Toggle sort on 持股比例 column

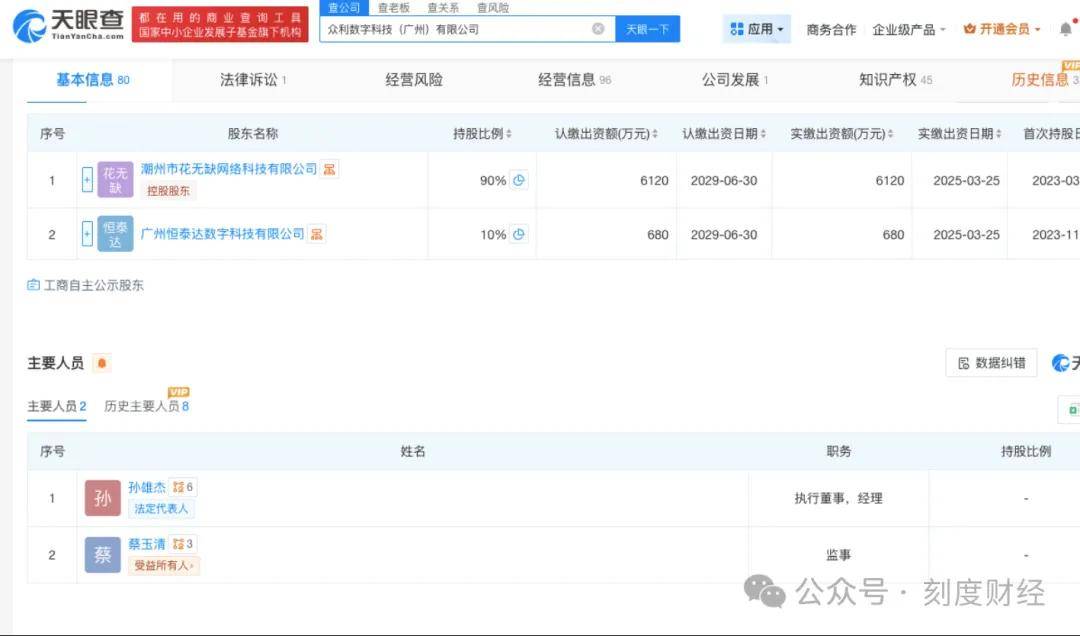[508, 132]
